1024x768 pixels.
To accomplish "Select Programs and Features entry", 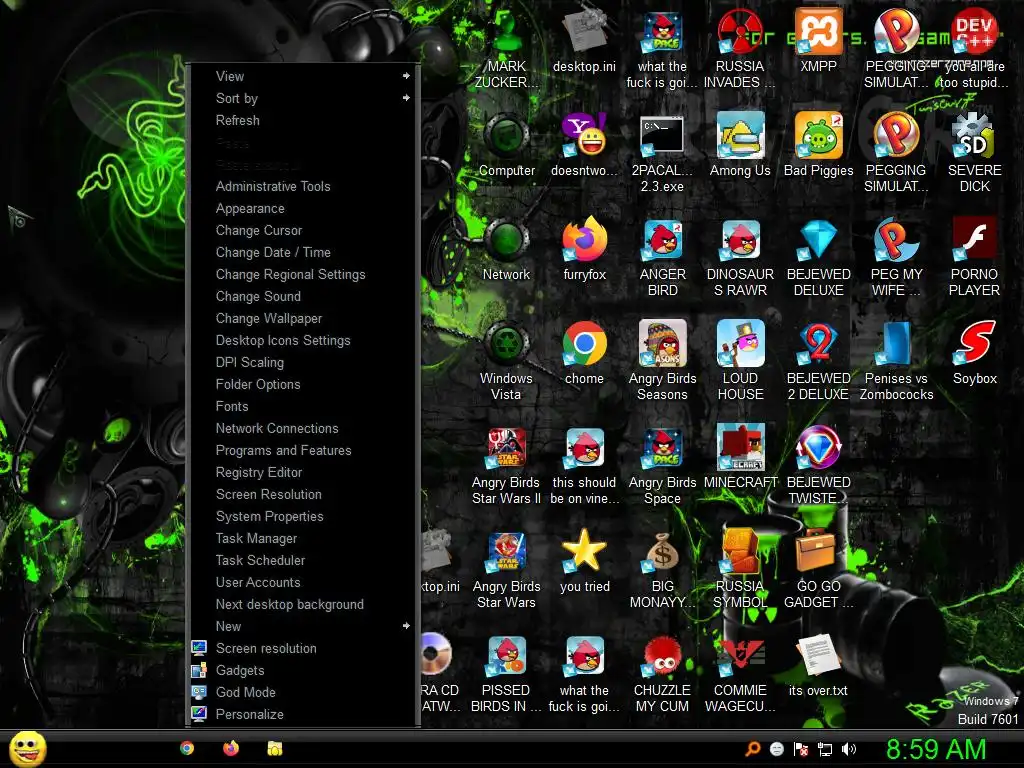I will pos(303,450).
